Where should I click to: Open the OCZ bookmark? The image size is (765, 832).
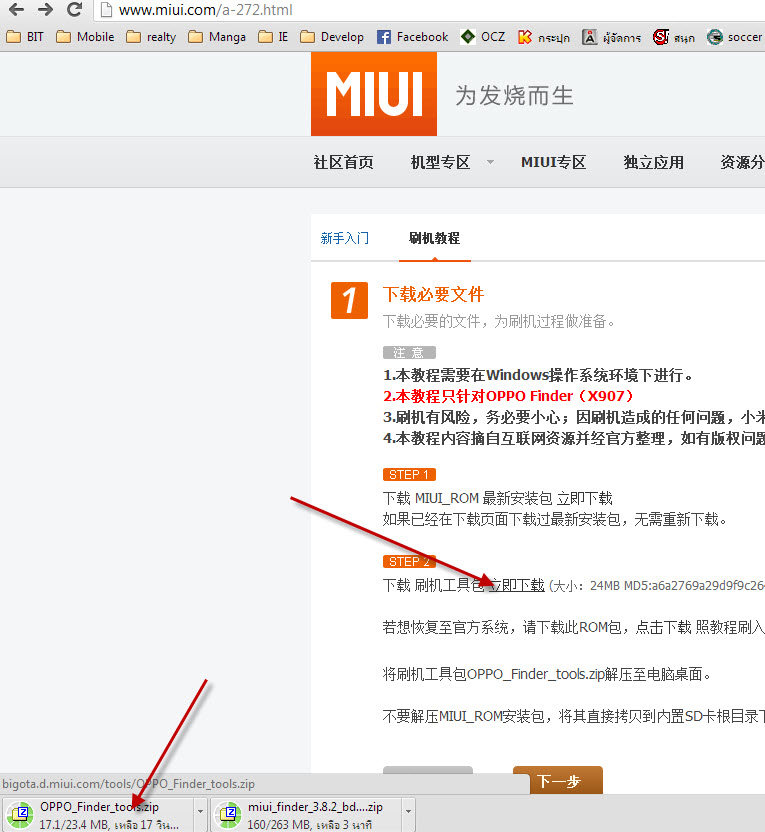(x=483, y=37)
